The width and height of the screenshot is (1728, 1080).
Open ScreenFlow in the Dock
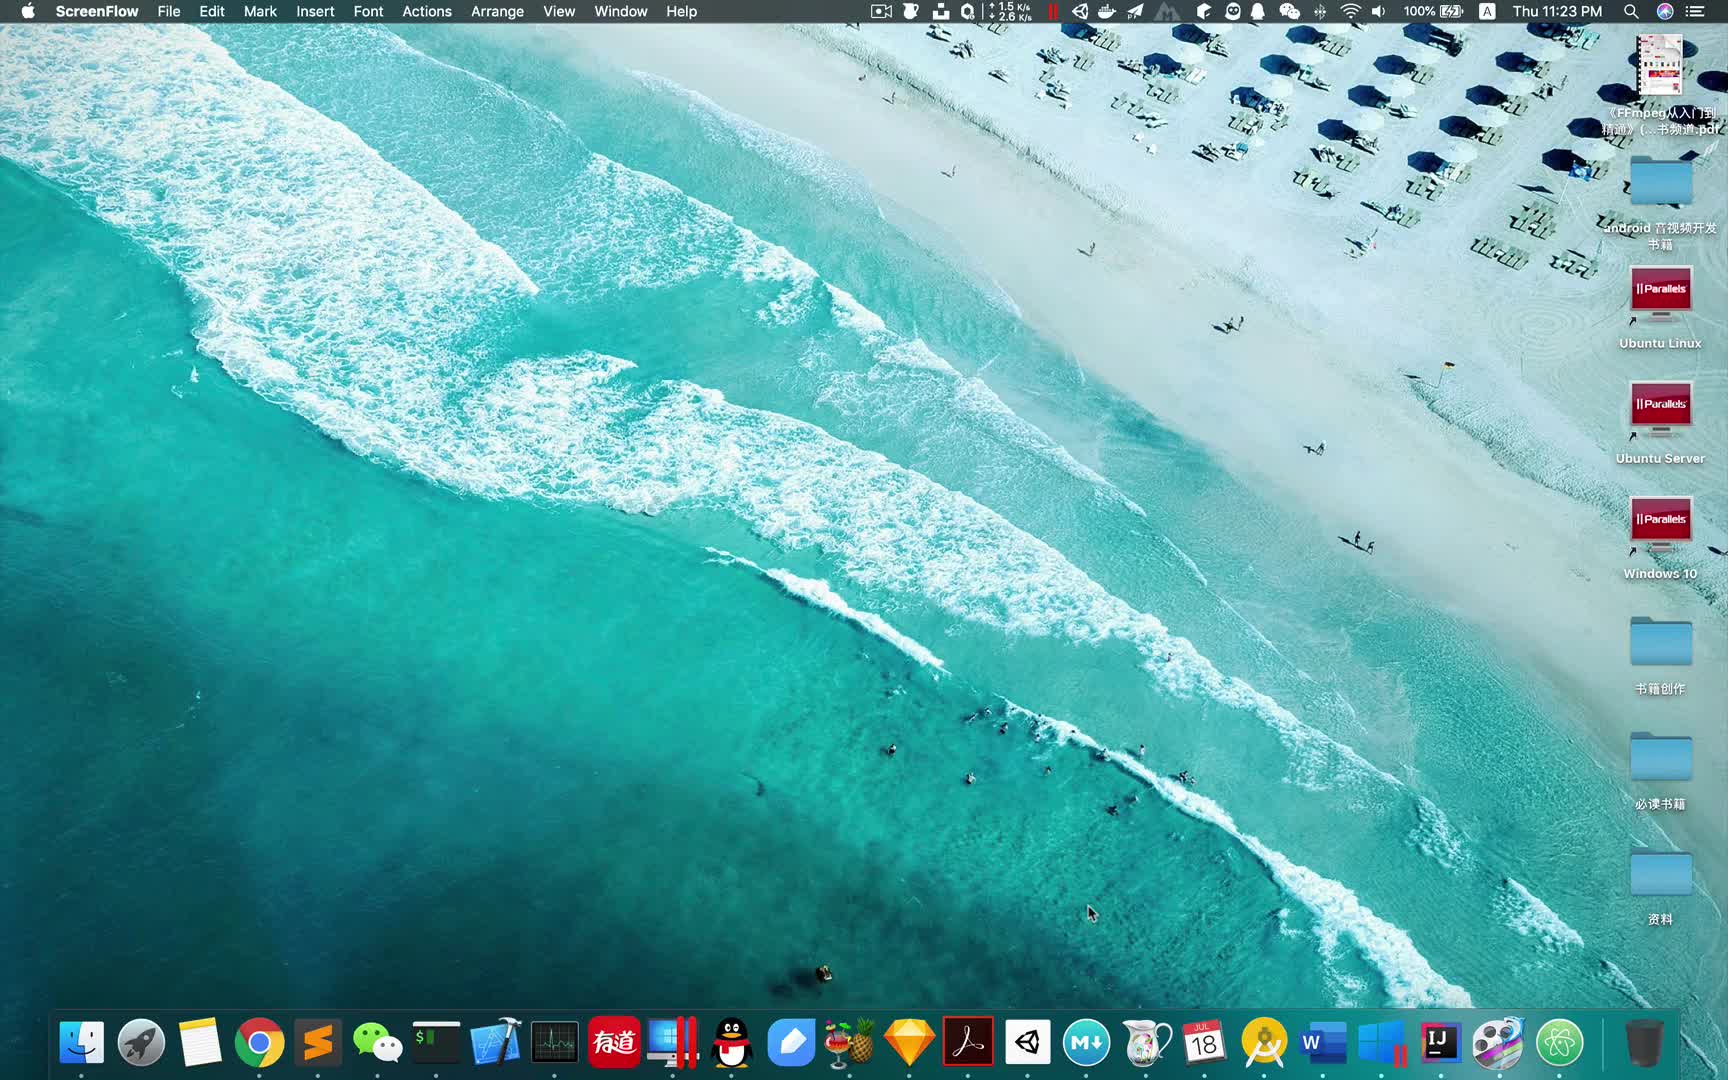tap(1498, 1043)
